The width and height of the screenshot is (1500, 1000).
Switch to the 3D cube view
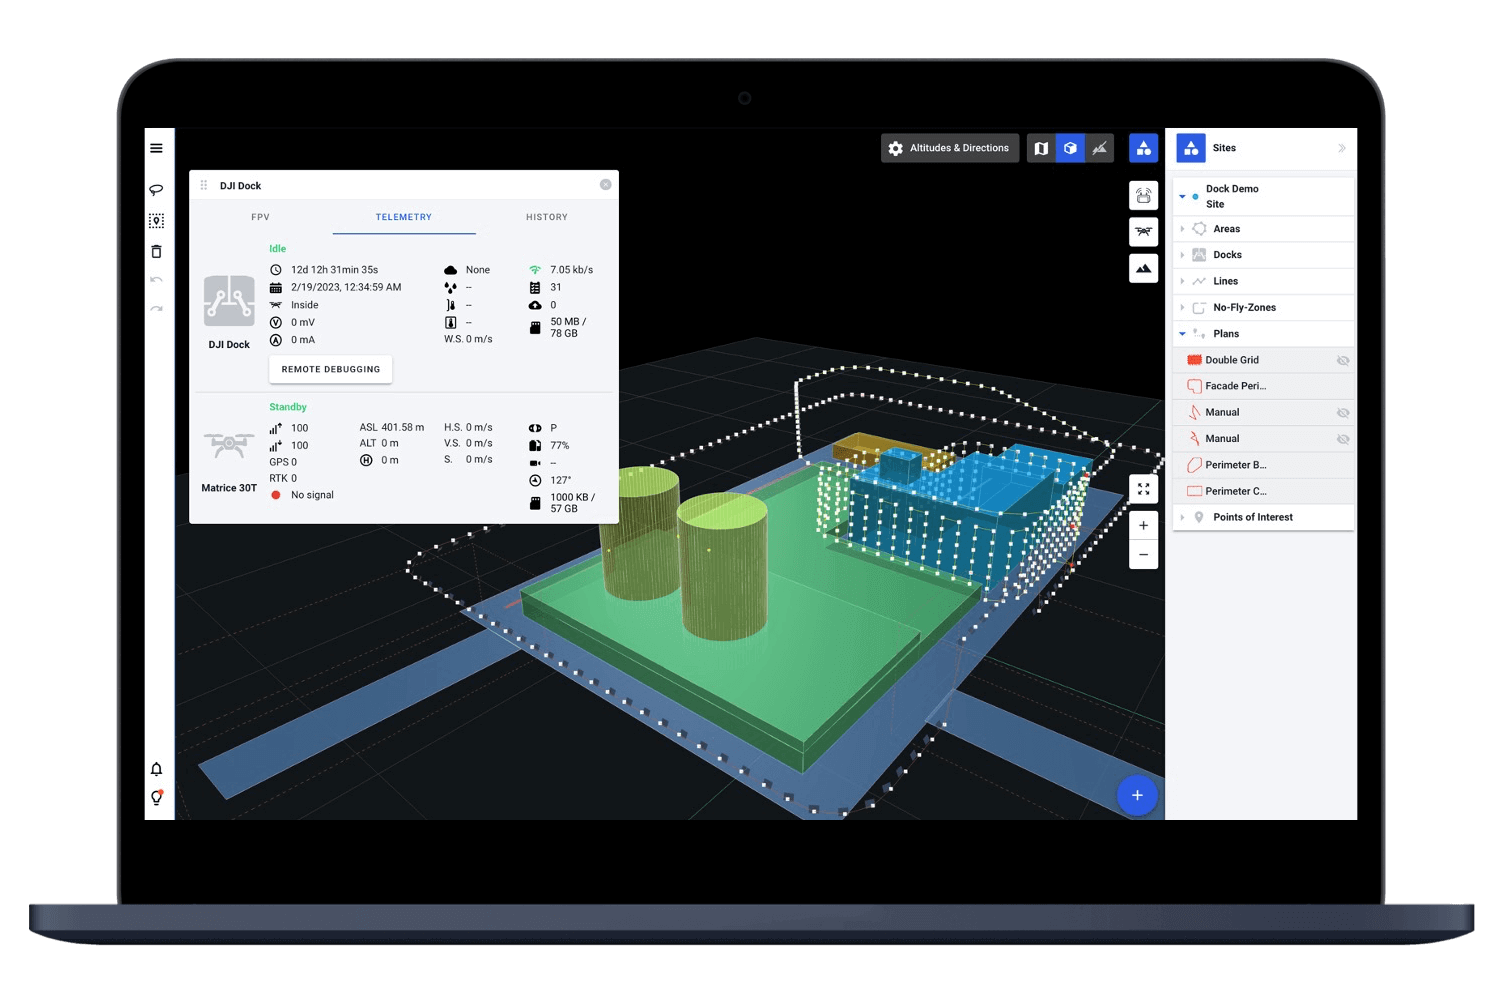coord(1070,148)
